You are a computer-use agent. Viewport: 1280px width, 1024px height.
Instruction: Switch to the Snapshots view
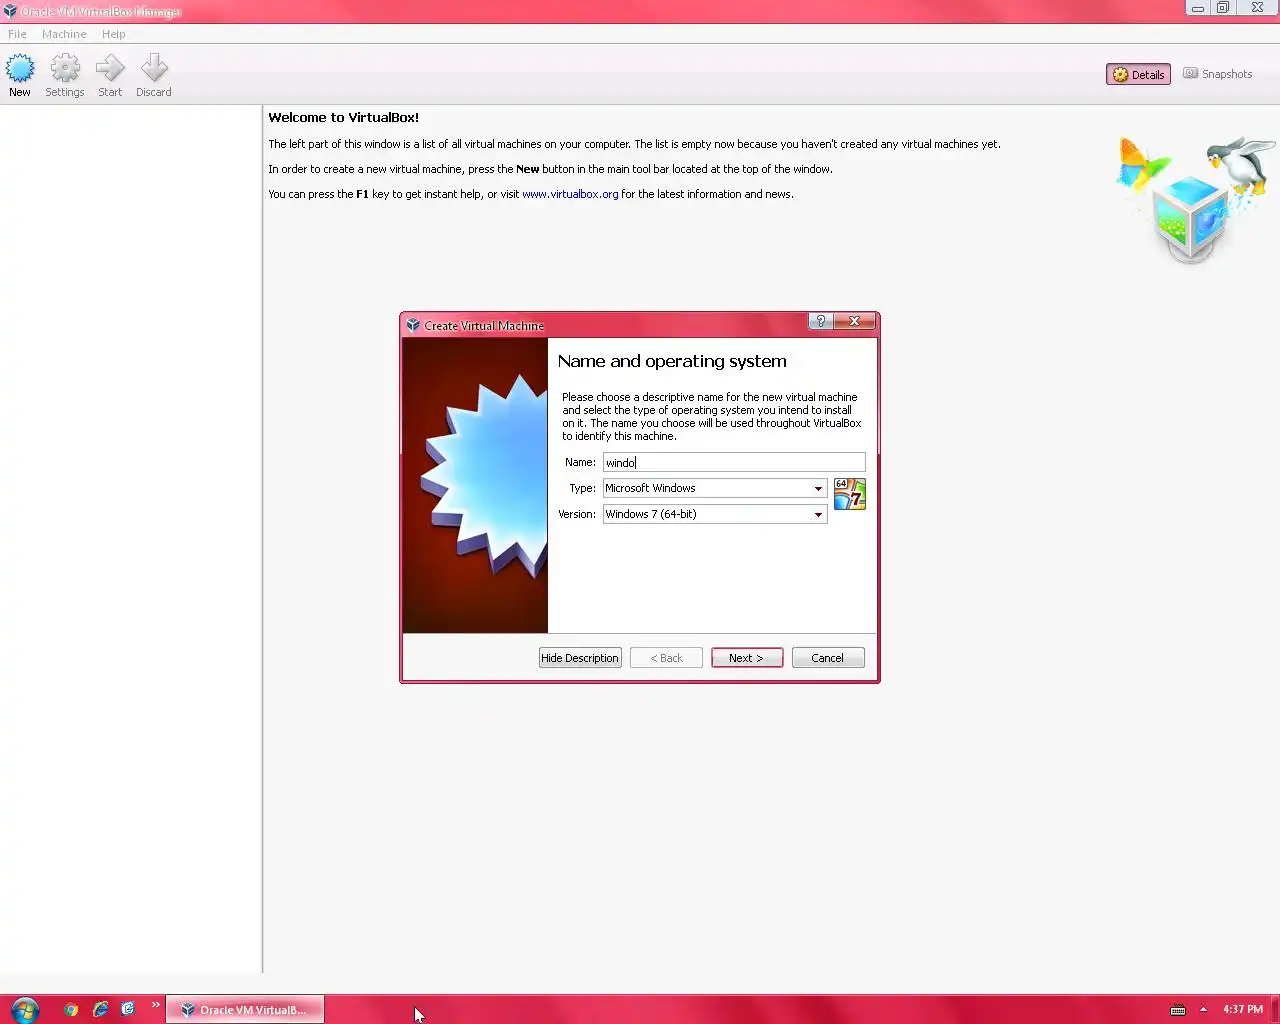(1218, 74)
